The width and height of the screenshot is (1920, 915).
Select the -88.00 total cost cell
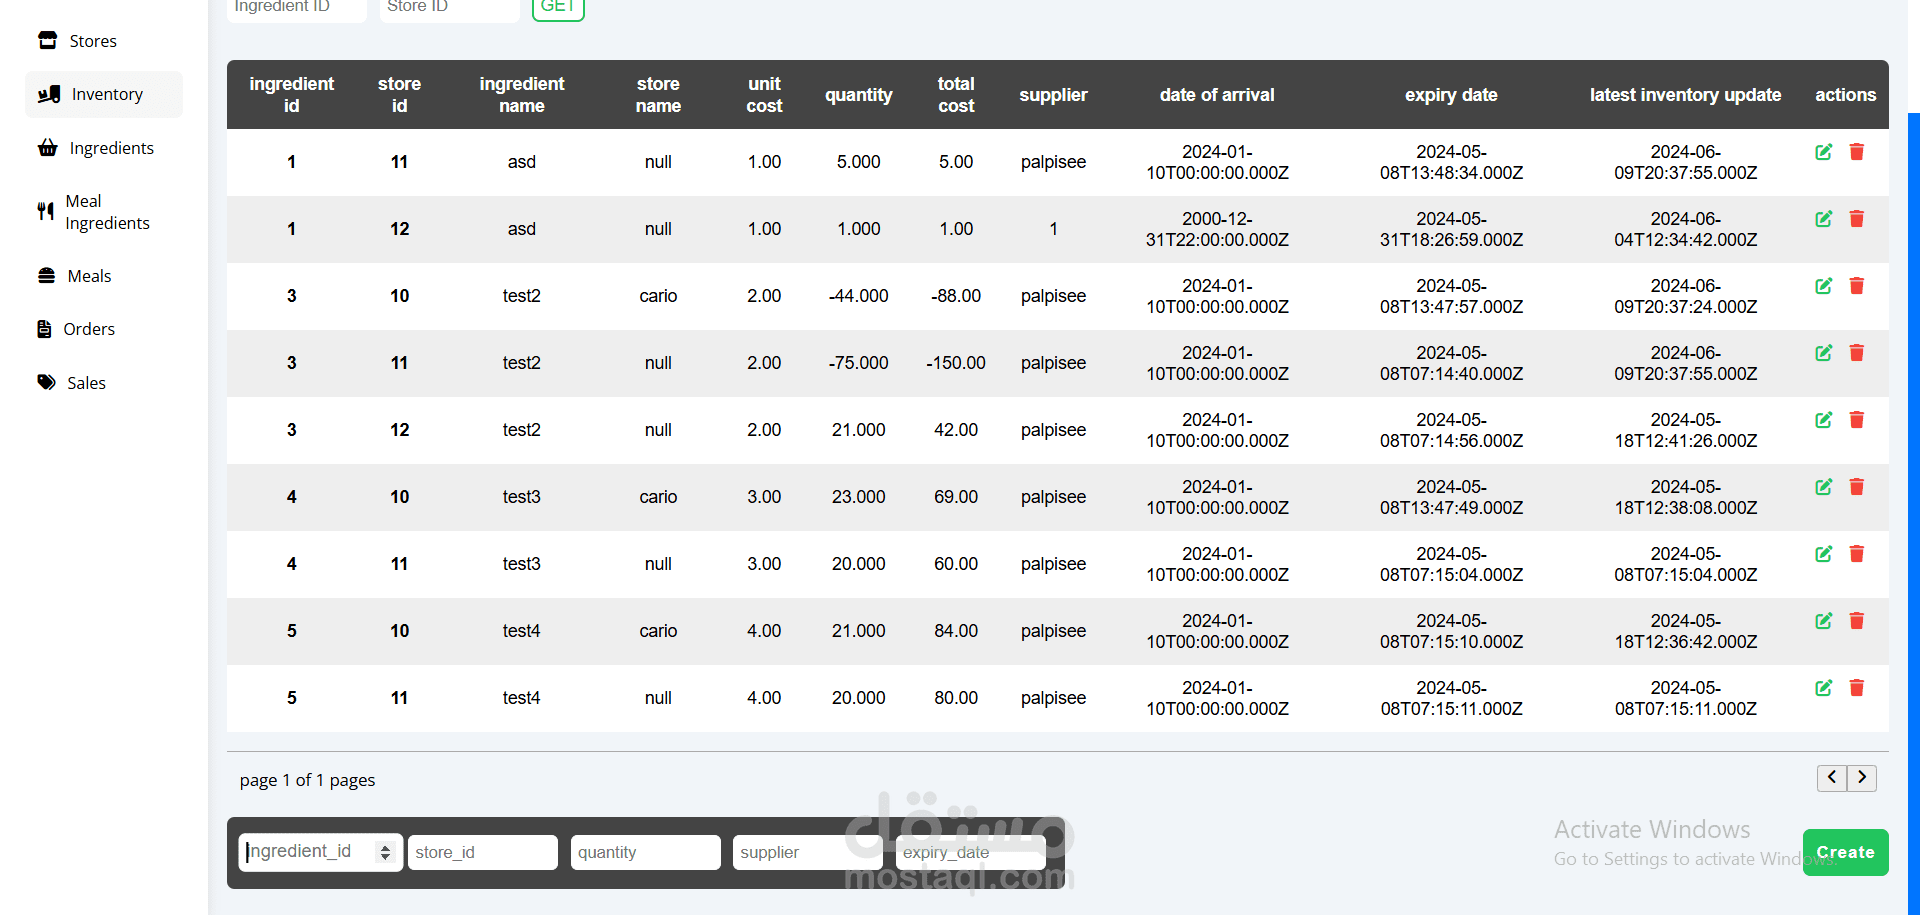(956, 296)
